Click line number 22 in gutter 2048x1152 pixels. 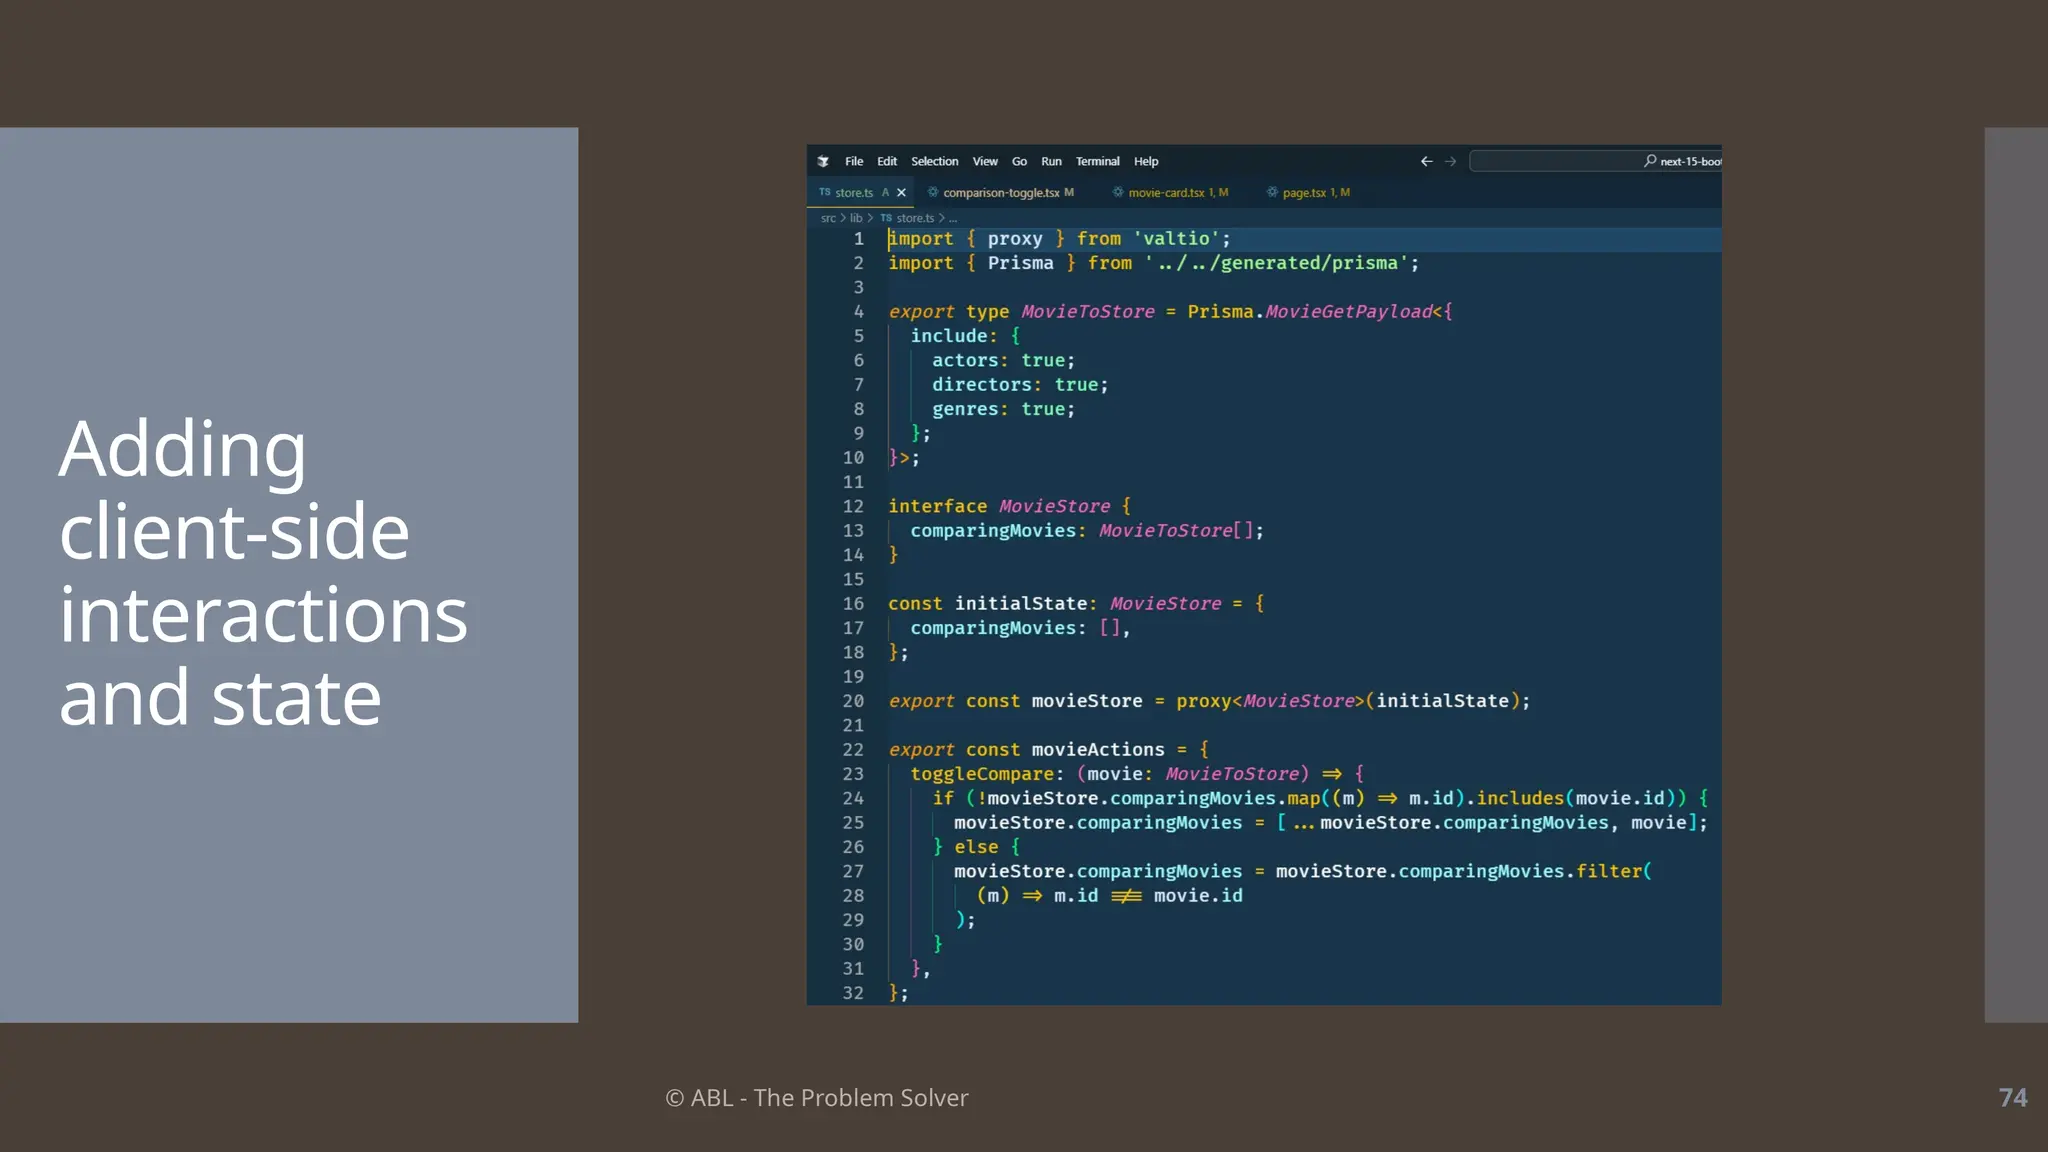coord(853,750)
